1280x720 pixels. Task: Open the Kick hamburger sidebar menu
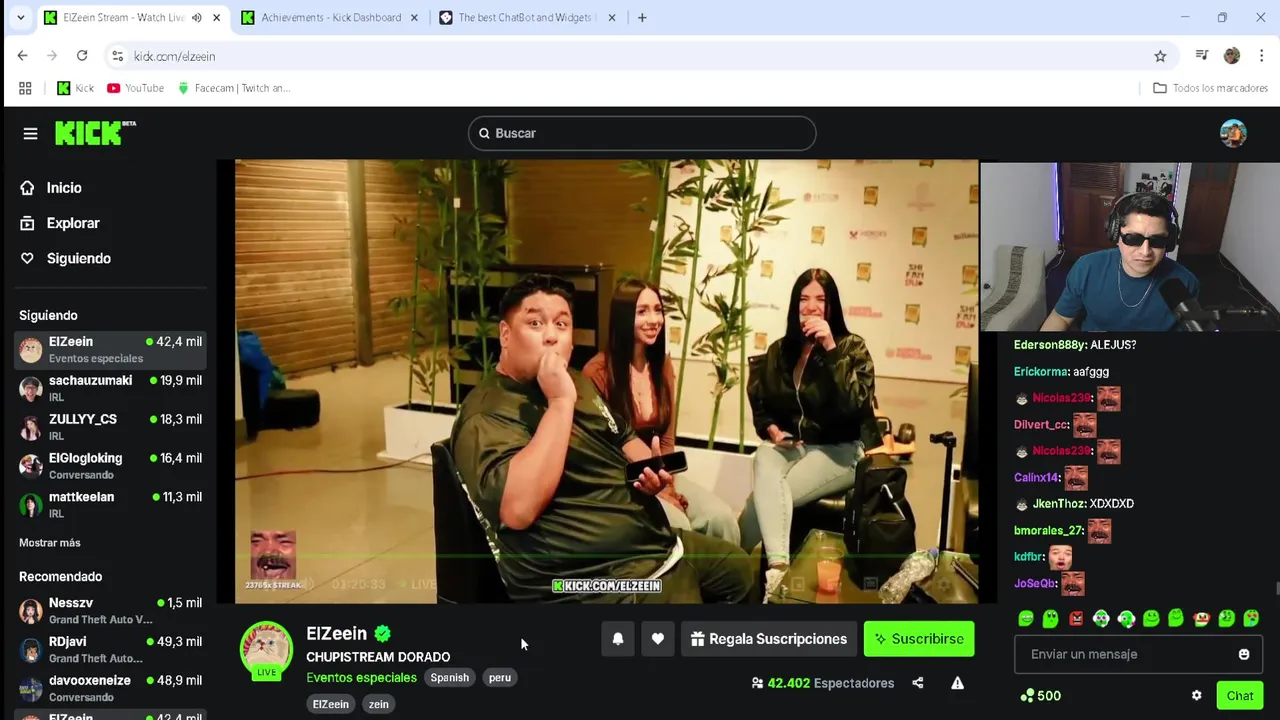click(x=30, y=133)
